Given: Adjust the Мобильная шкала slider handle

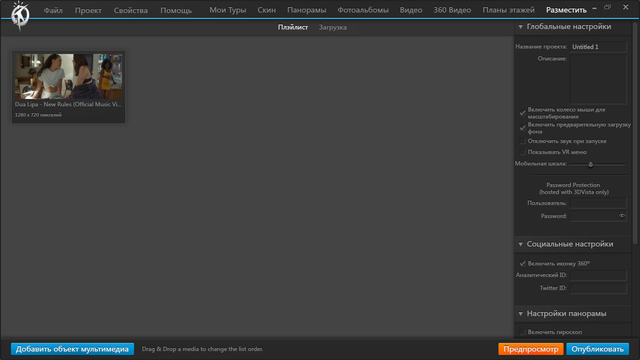Looking at the screenshot, I should [x=590, y=164].
